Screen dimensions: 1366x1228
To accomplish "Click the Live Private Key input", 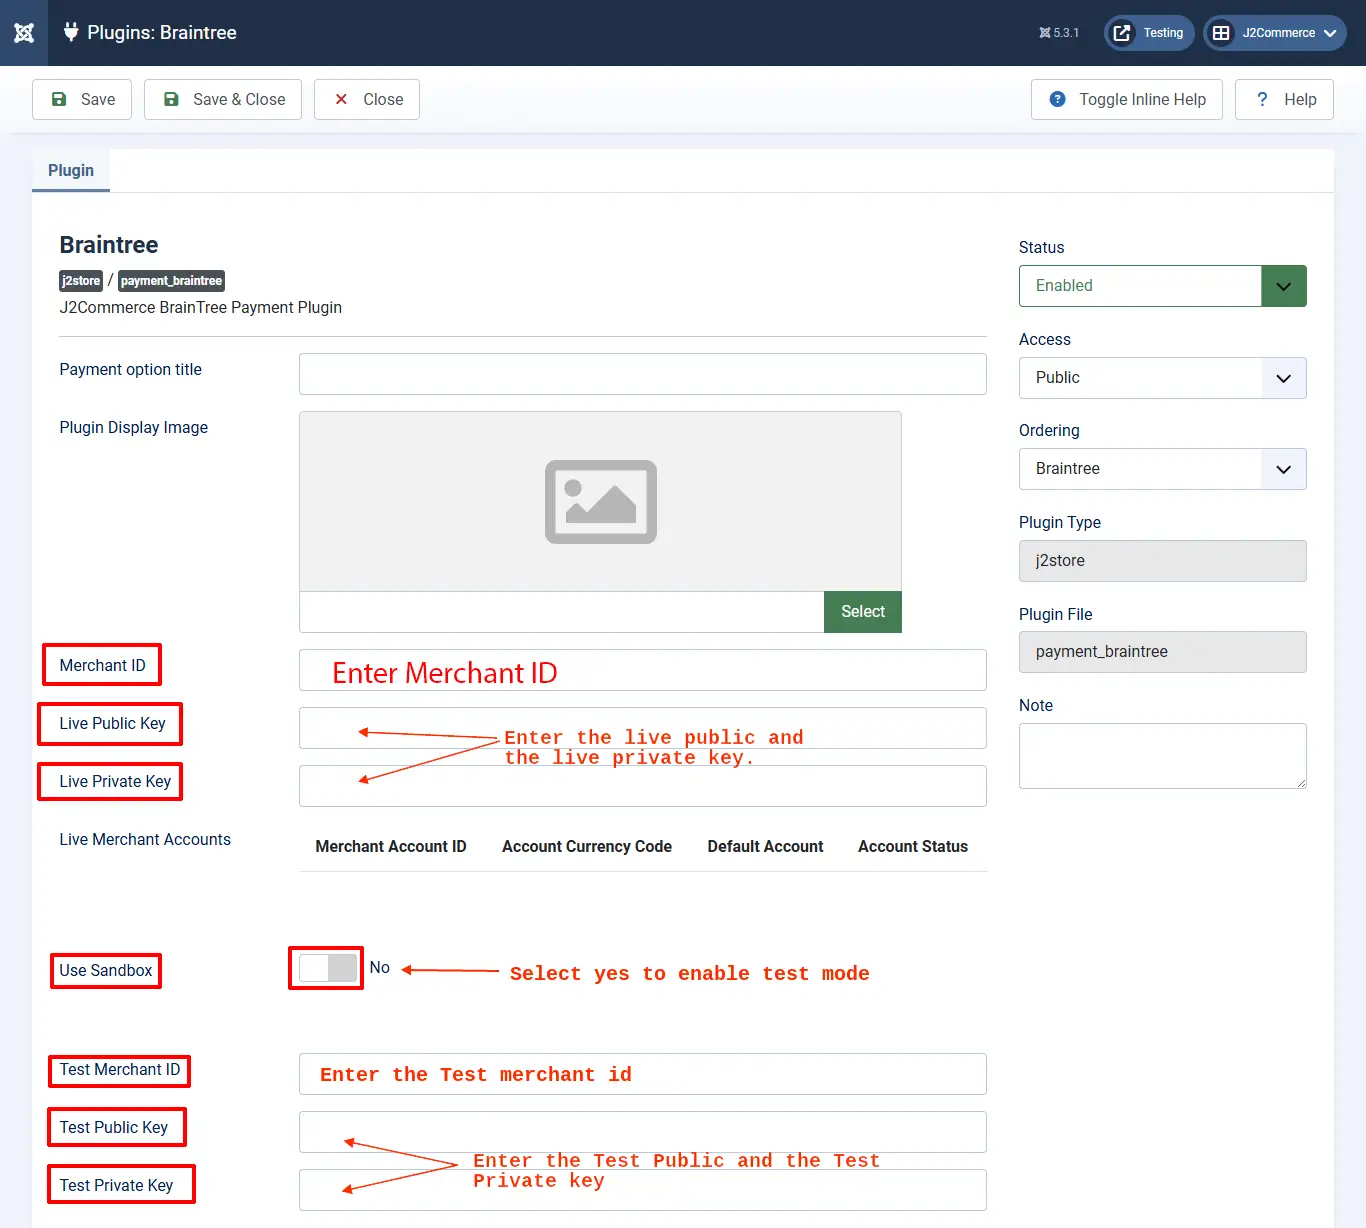I will 643,786.
